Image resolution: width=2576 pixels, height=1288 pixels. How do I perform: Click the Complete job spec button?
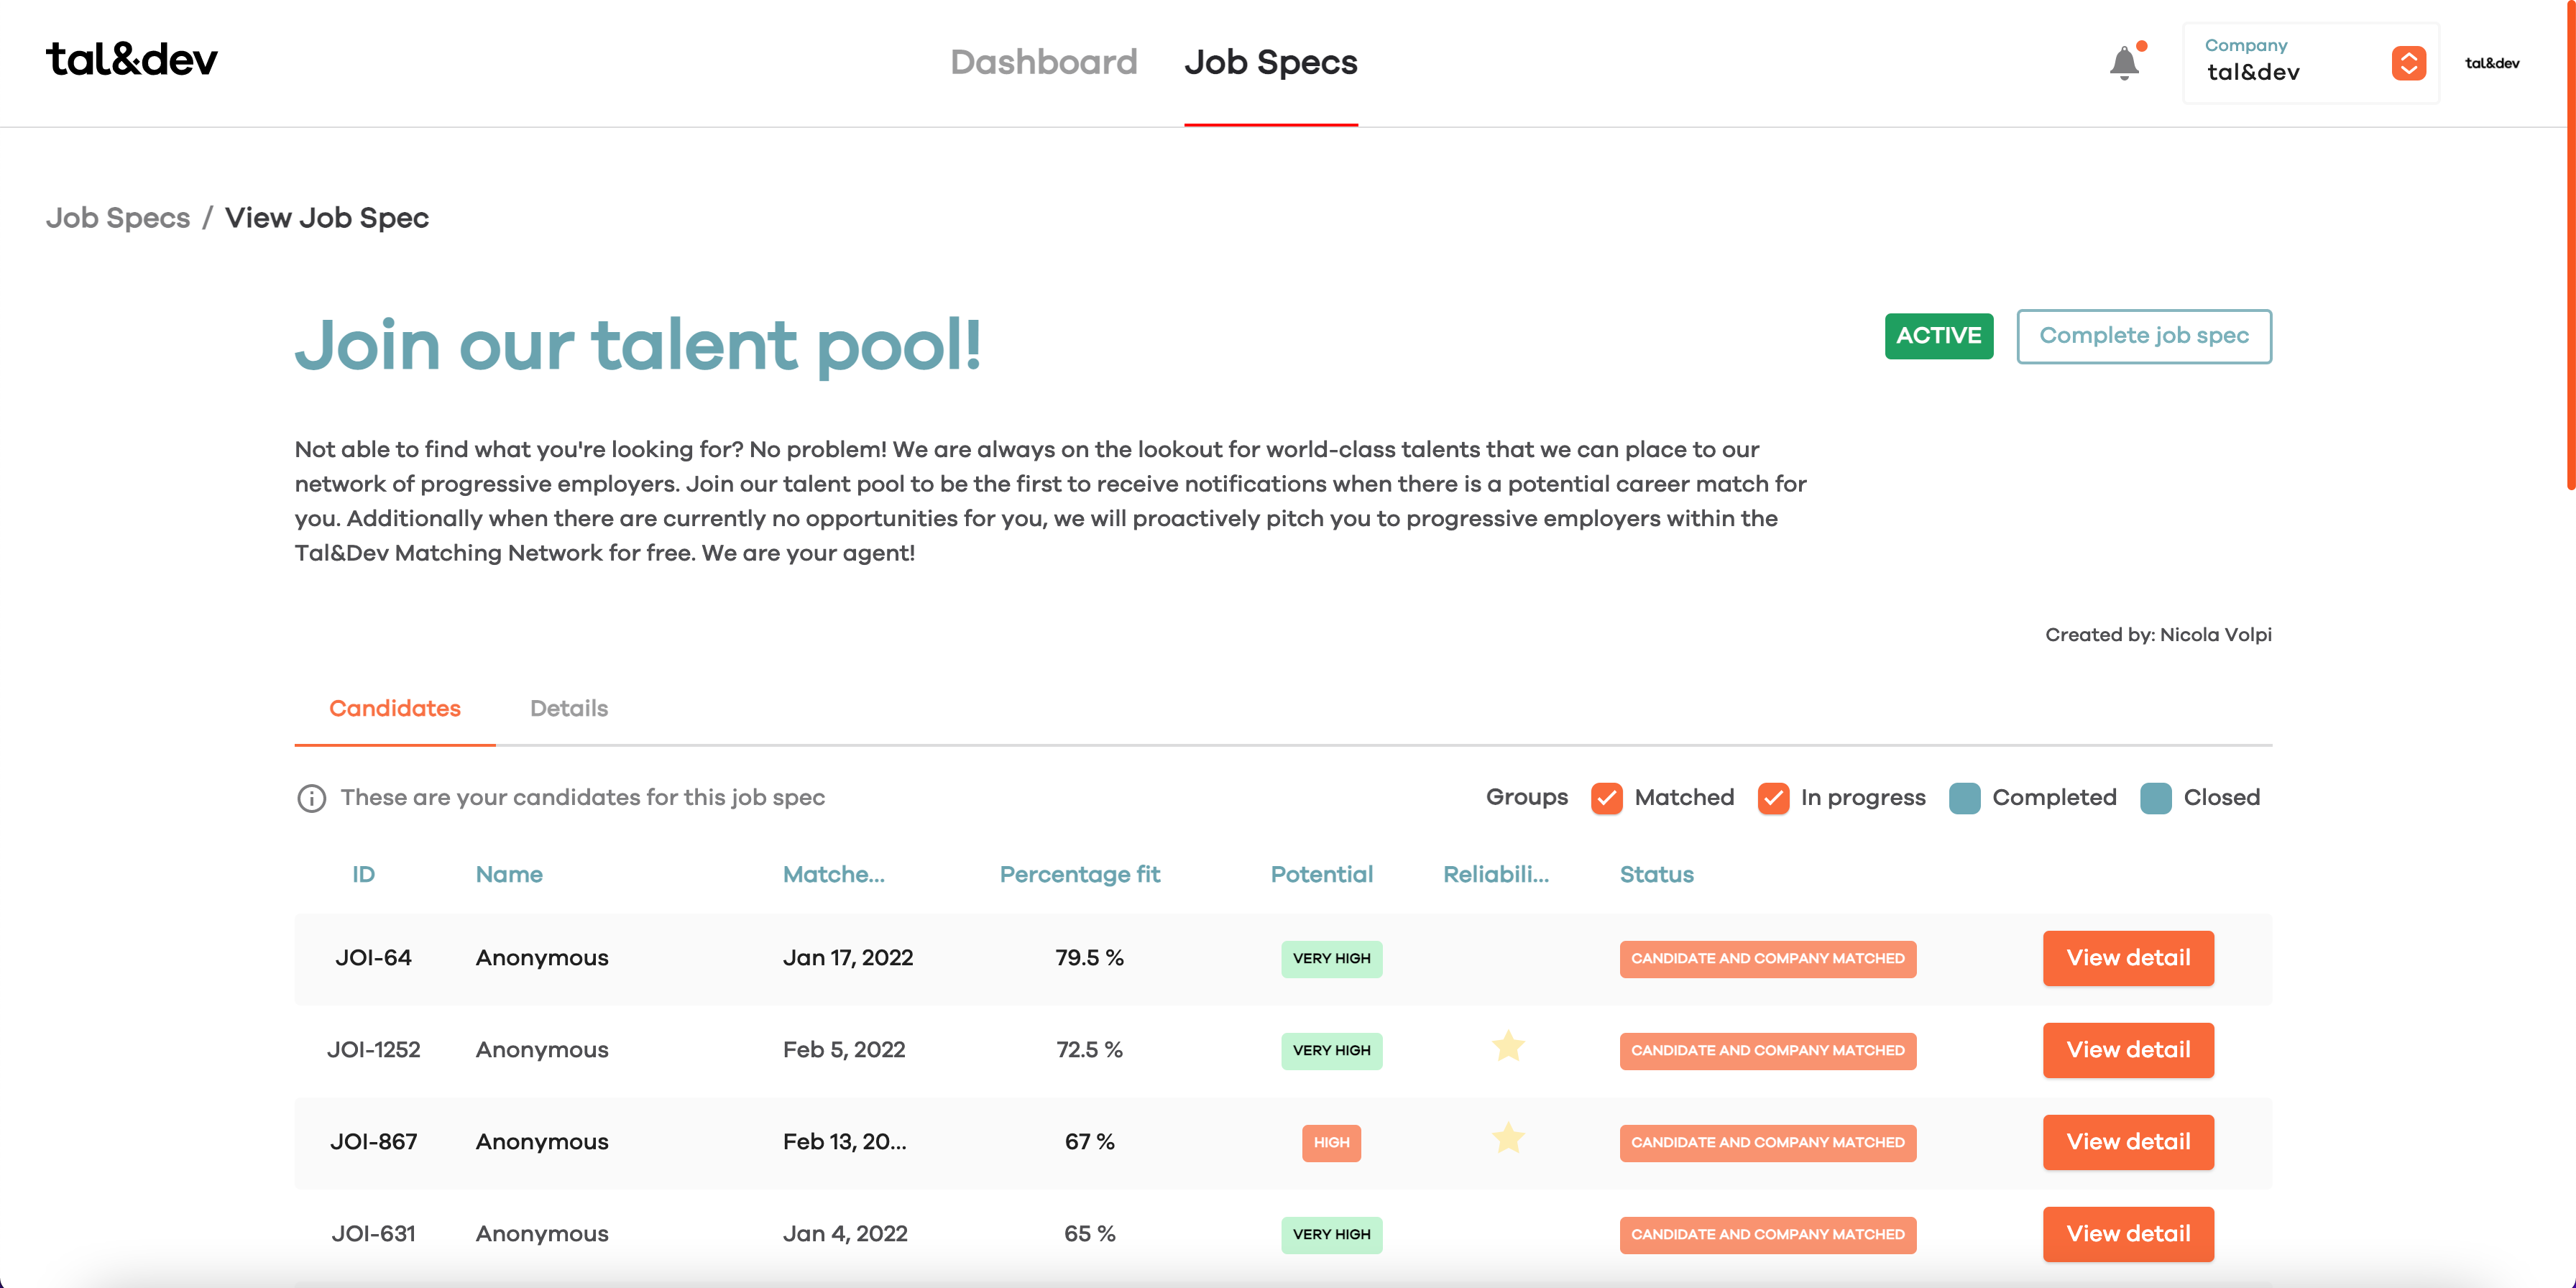[x=2144, y=336]
